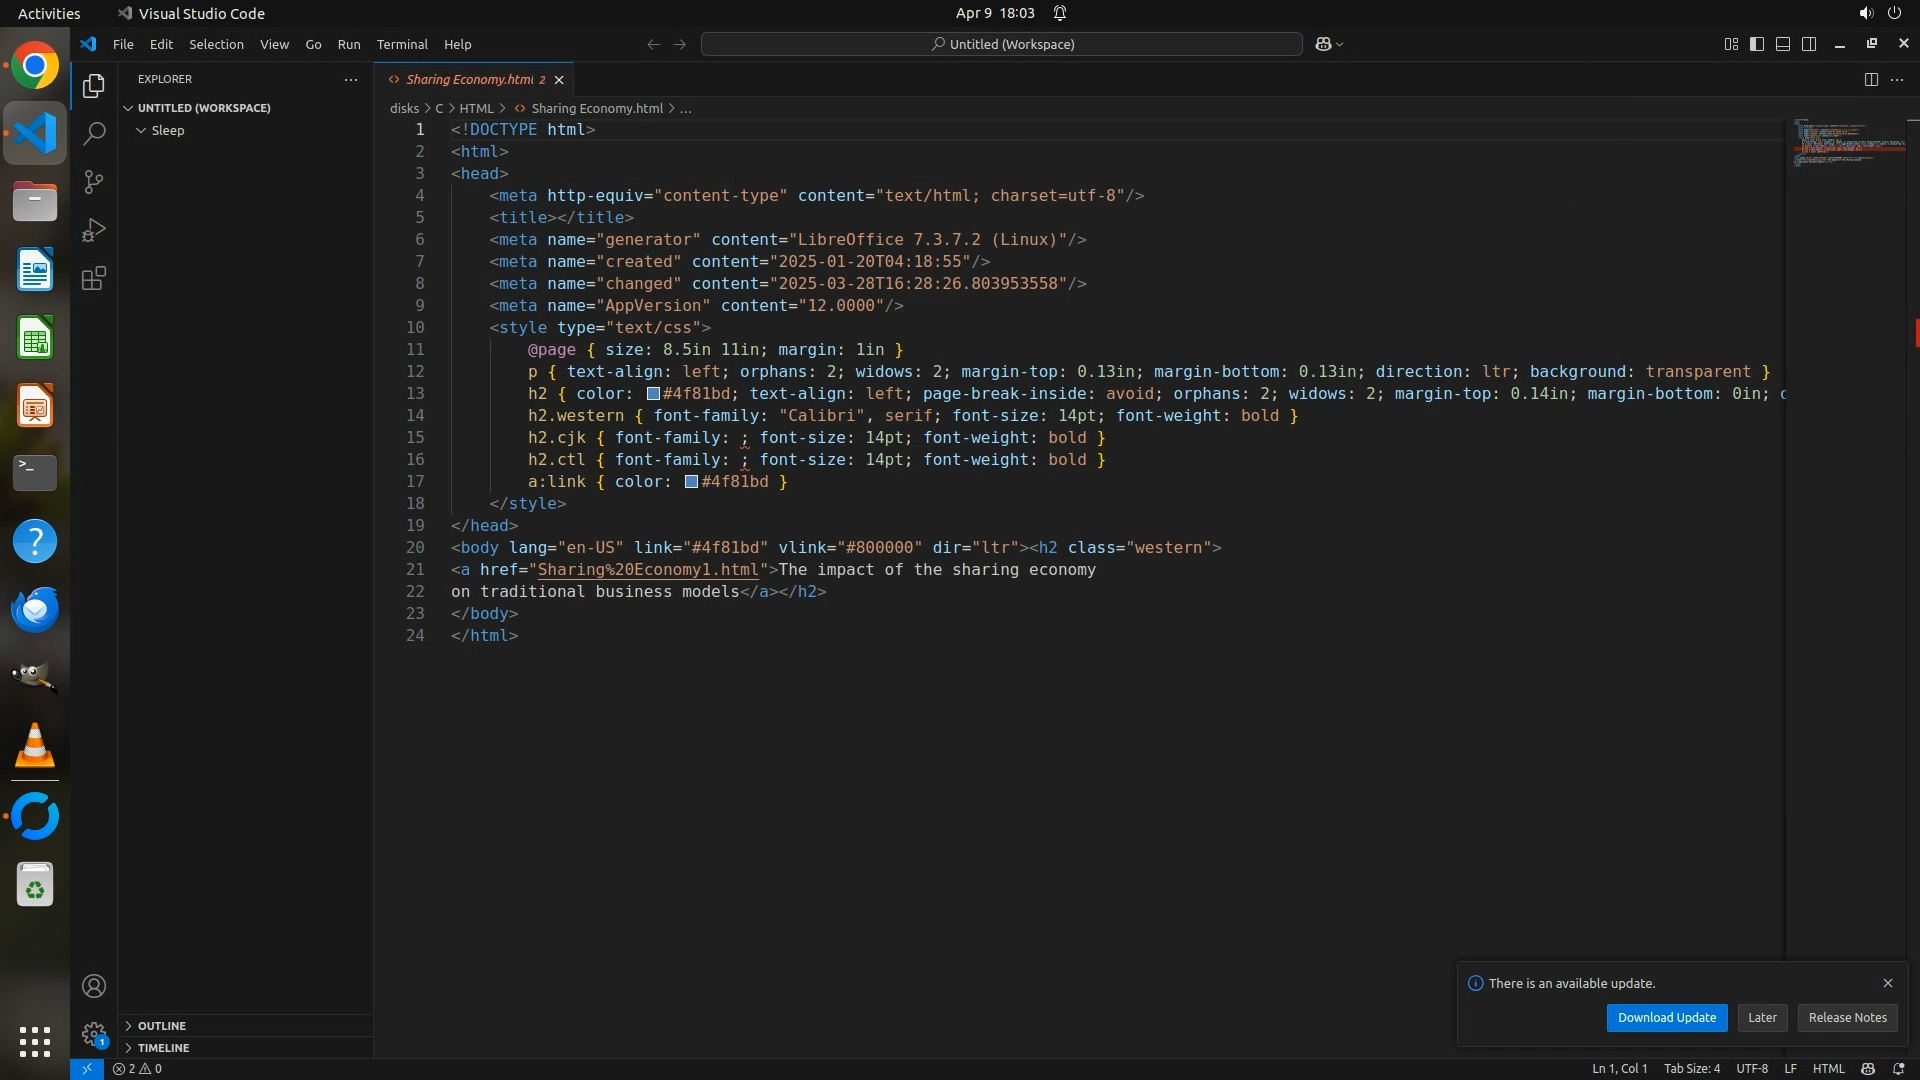Open the Terminal menu
1920x1080 pixels.
[x=402, y=44]
